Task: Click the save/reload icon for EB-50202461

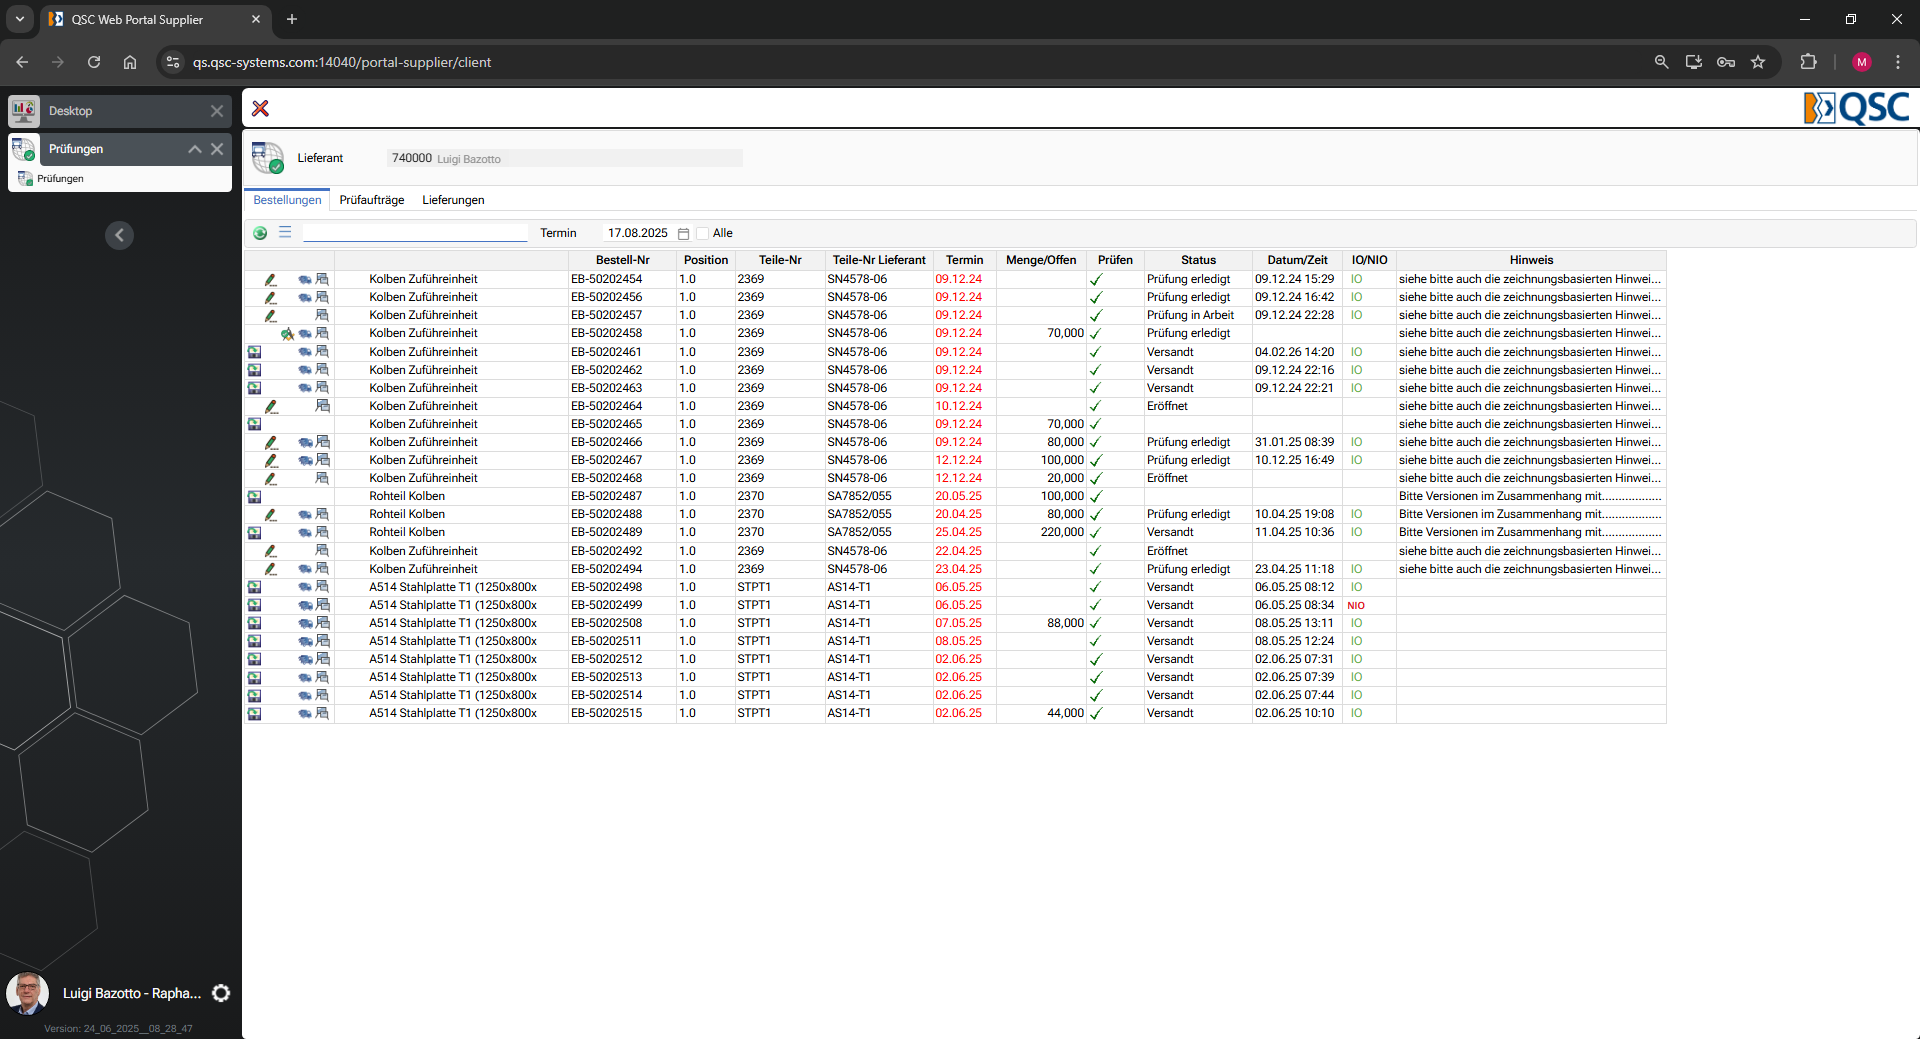Action: coord(254,352)
